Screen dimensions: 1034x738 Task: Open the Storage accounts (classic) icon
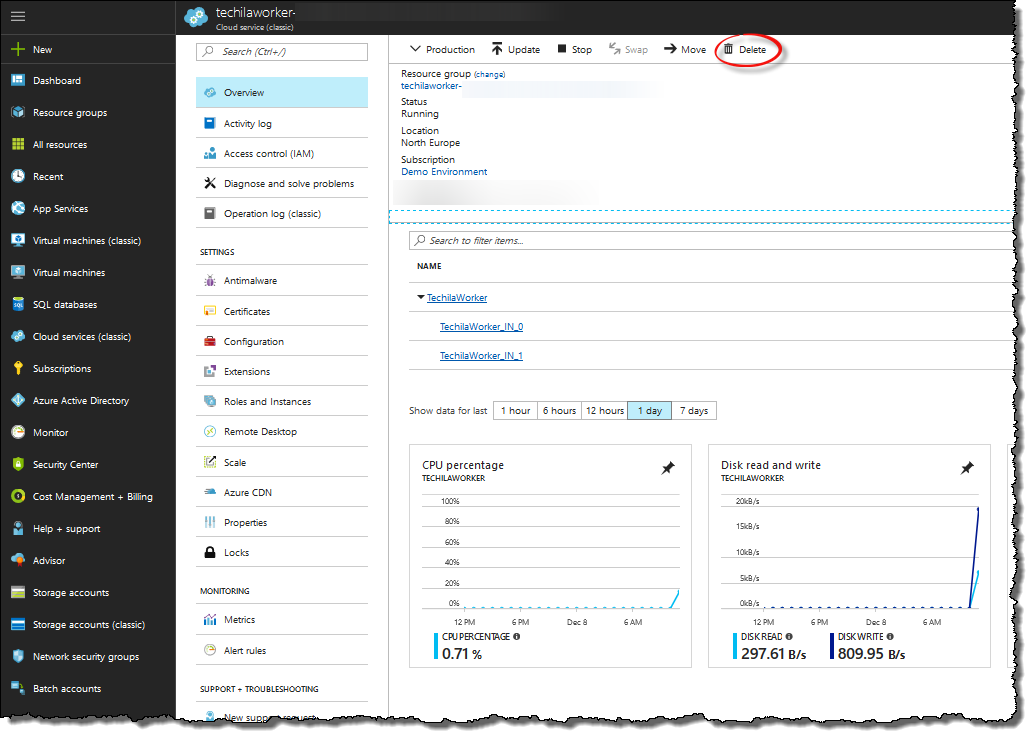(x=18, y=625)
